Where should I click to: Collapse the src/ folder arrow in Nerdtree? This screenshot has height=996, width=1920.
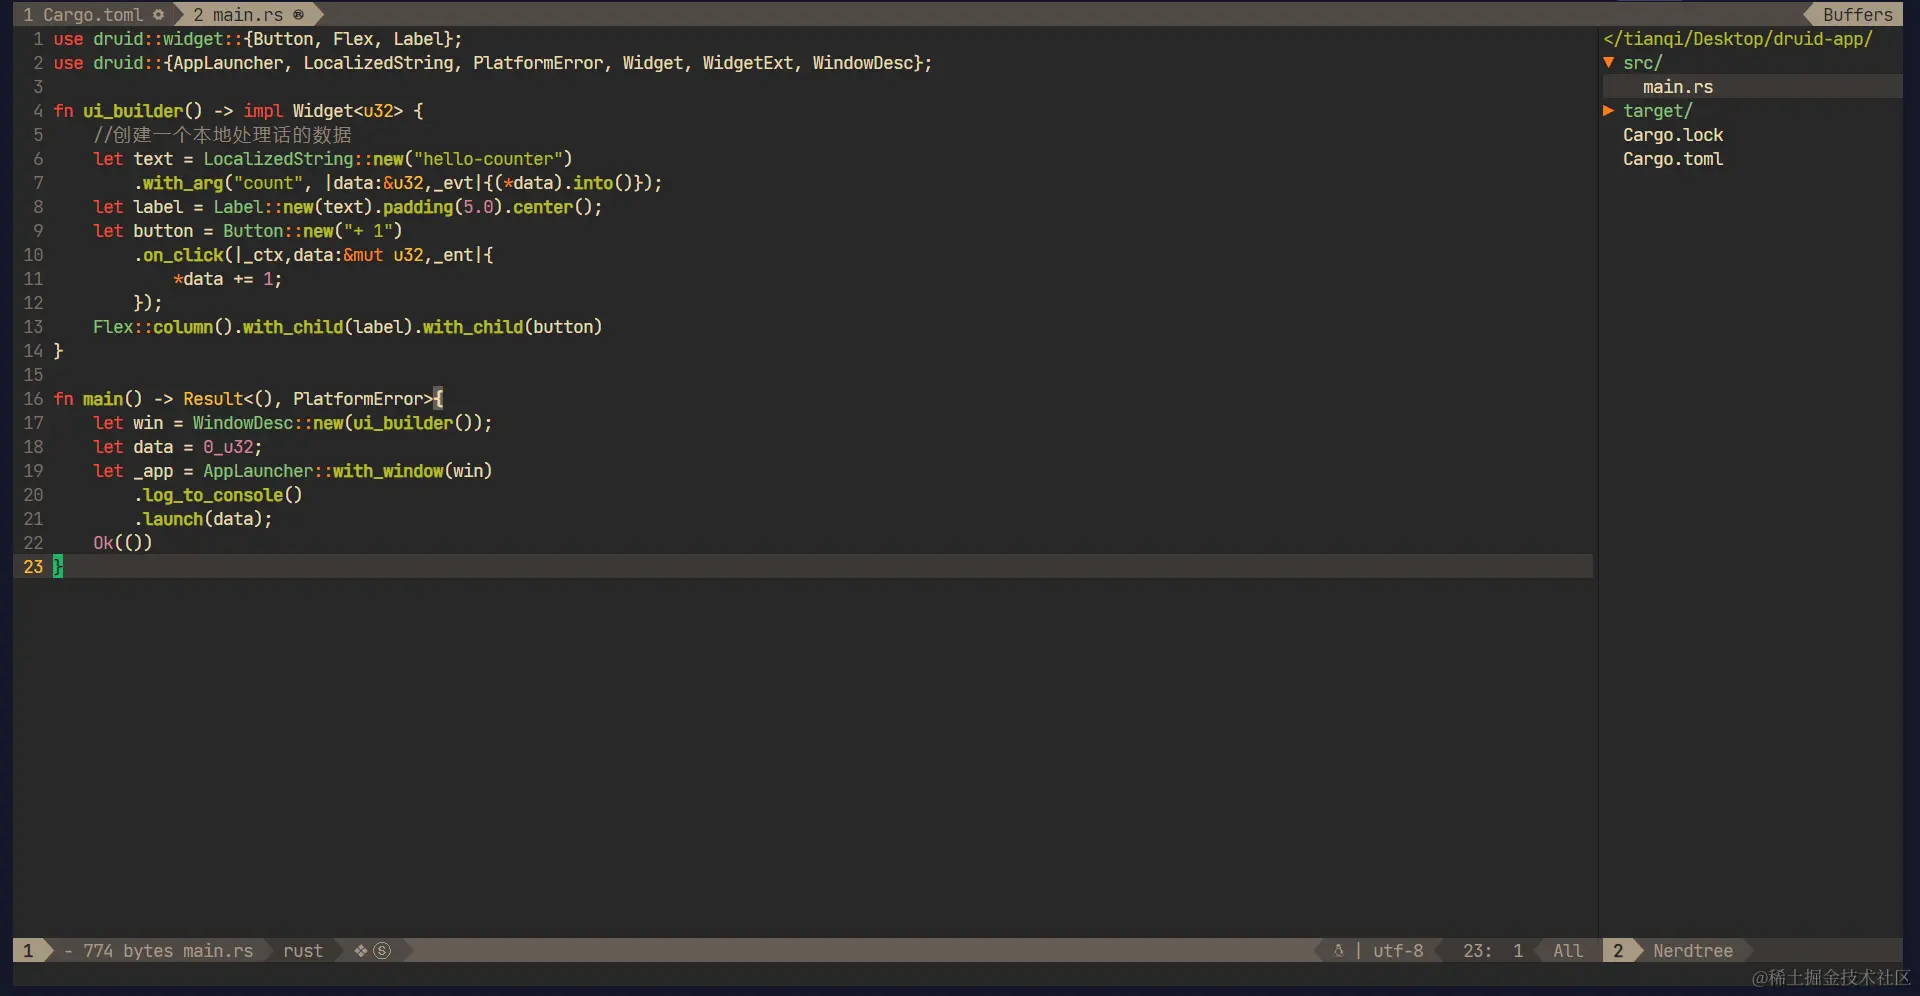[x=1609, y=62]
